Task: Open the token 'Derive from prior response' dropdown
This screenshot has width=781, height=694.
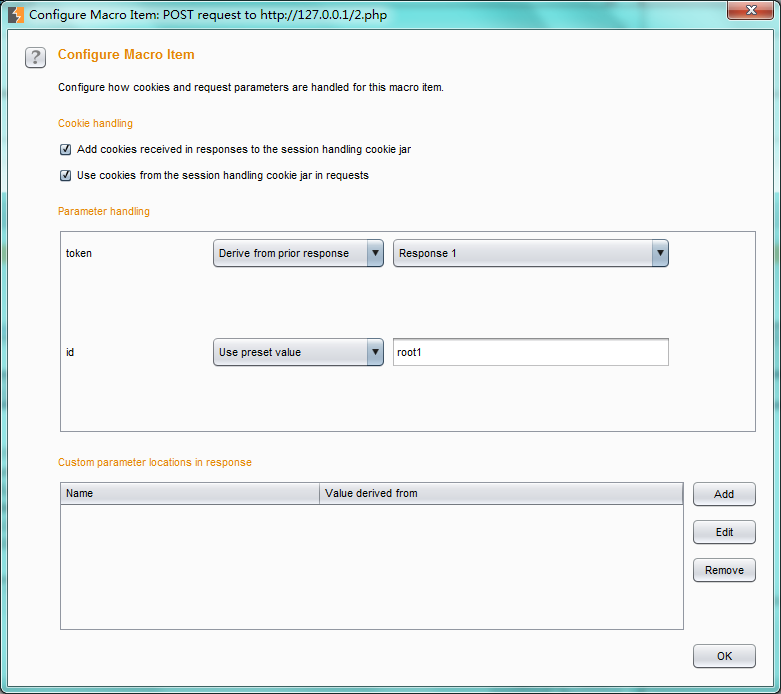Action: click(x=298, y=253)
